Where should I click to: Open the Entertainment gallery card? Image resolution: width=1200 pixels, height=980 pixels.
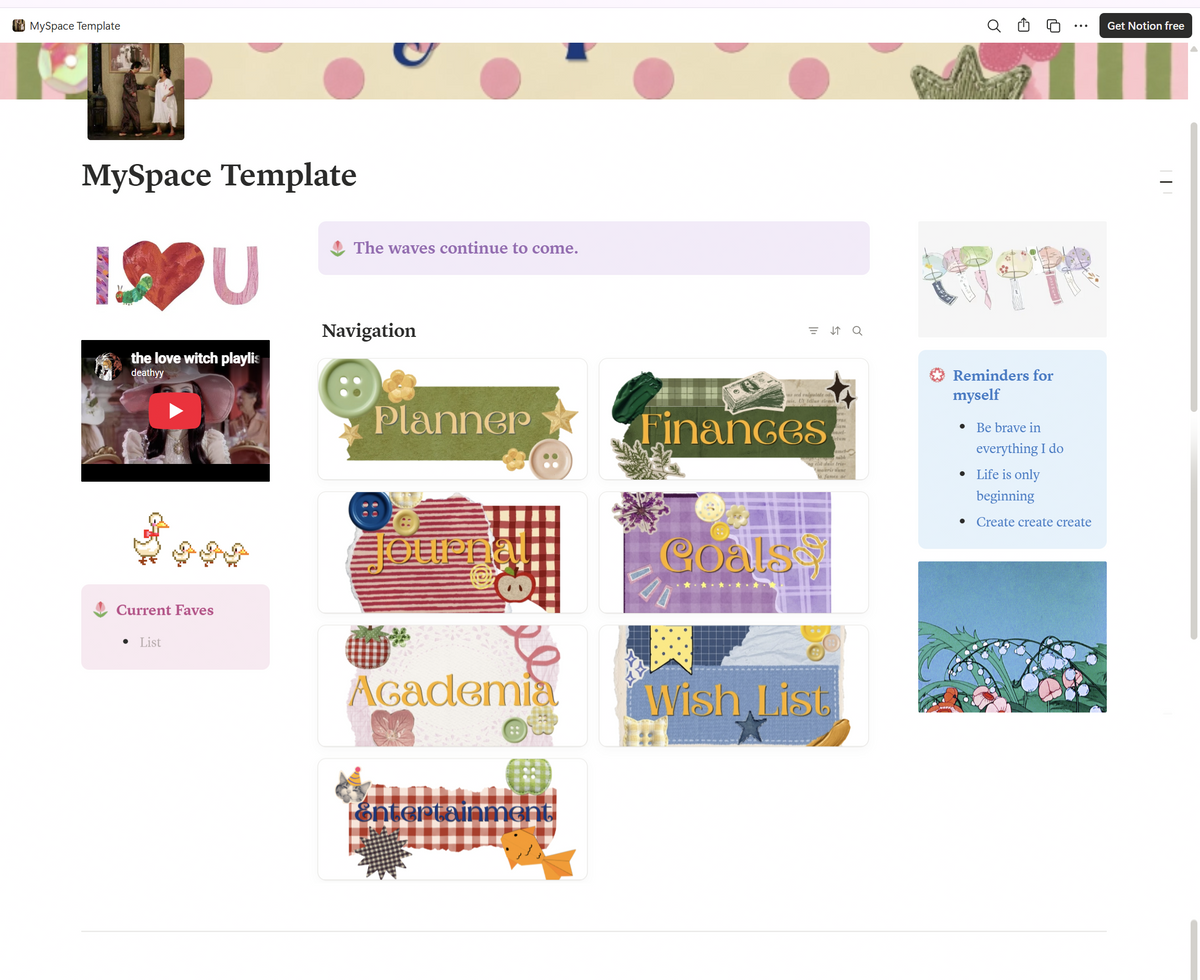click(452, 819)
